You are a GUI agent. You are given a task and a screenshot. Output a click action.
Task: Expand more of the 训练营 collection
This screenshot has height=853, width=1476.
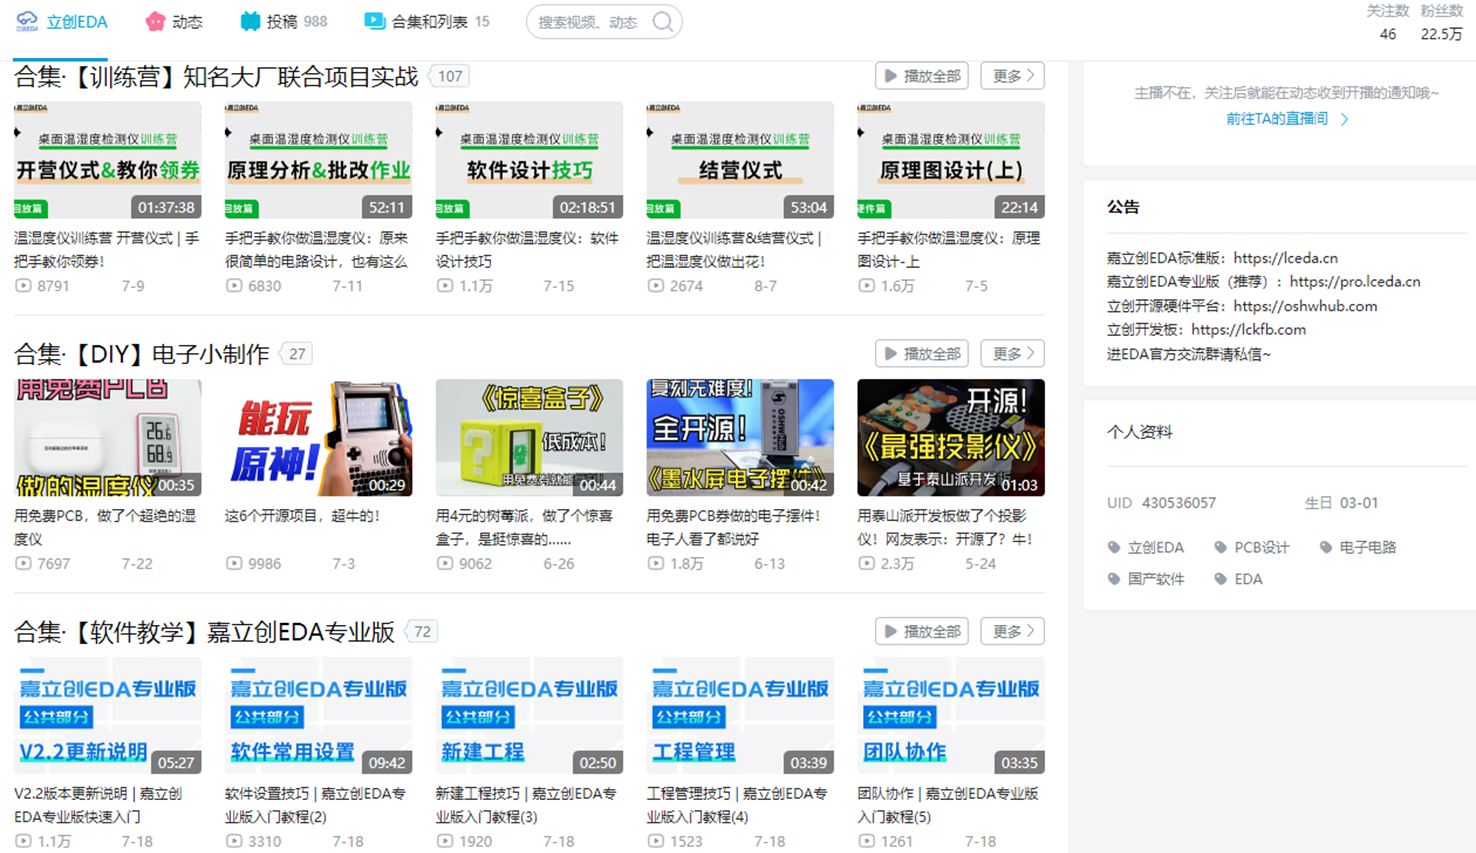click(x=1013, y=76)
